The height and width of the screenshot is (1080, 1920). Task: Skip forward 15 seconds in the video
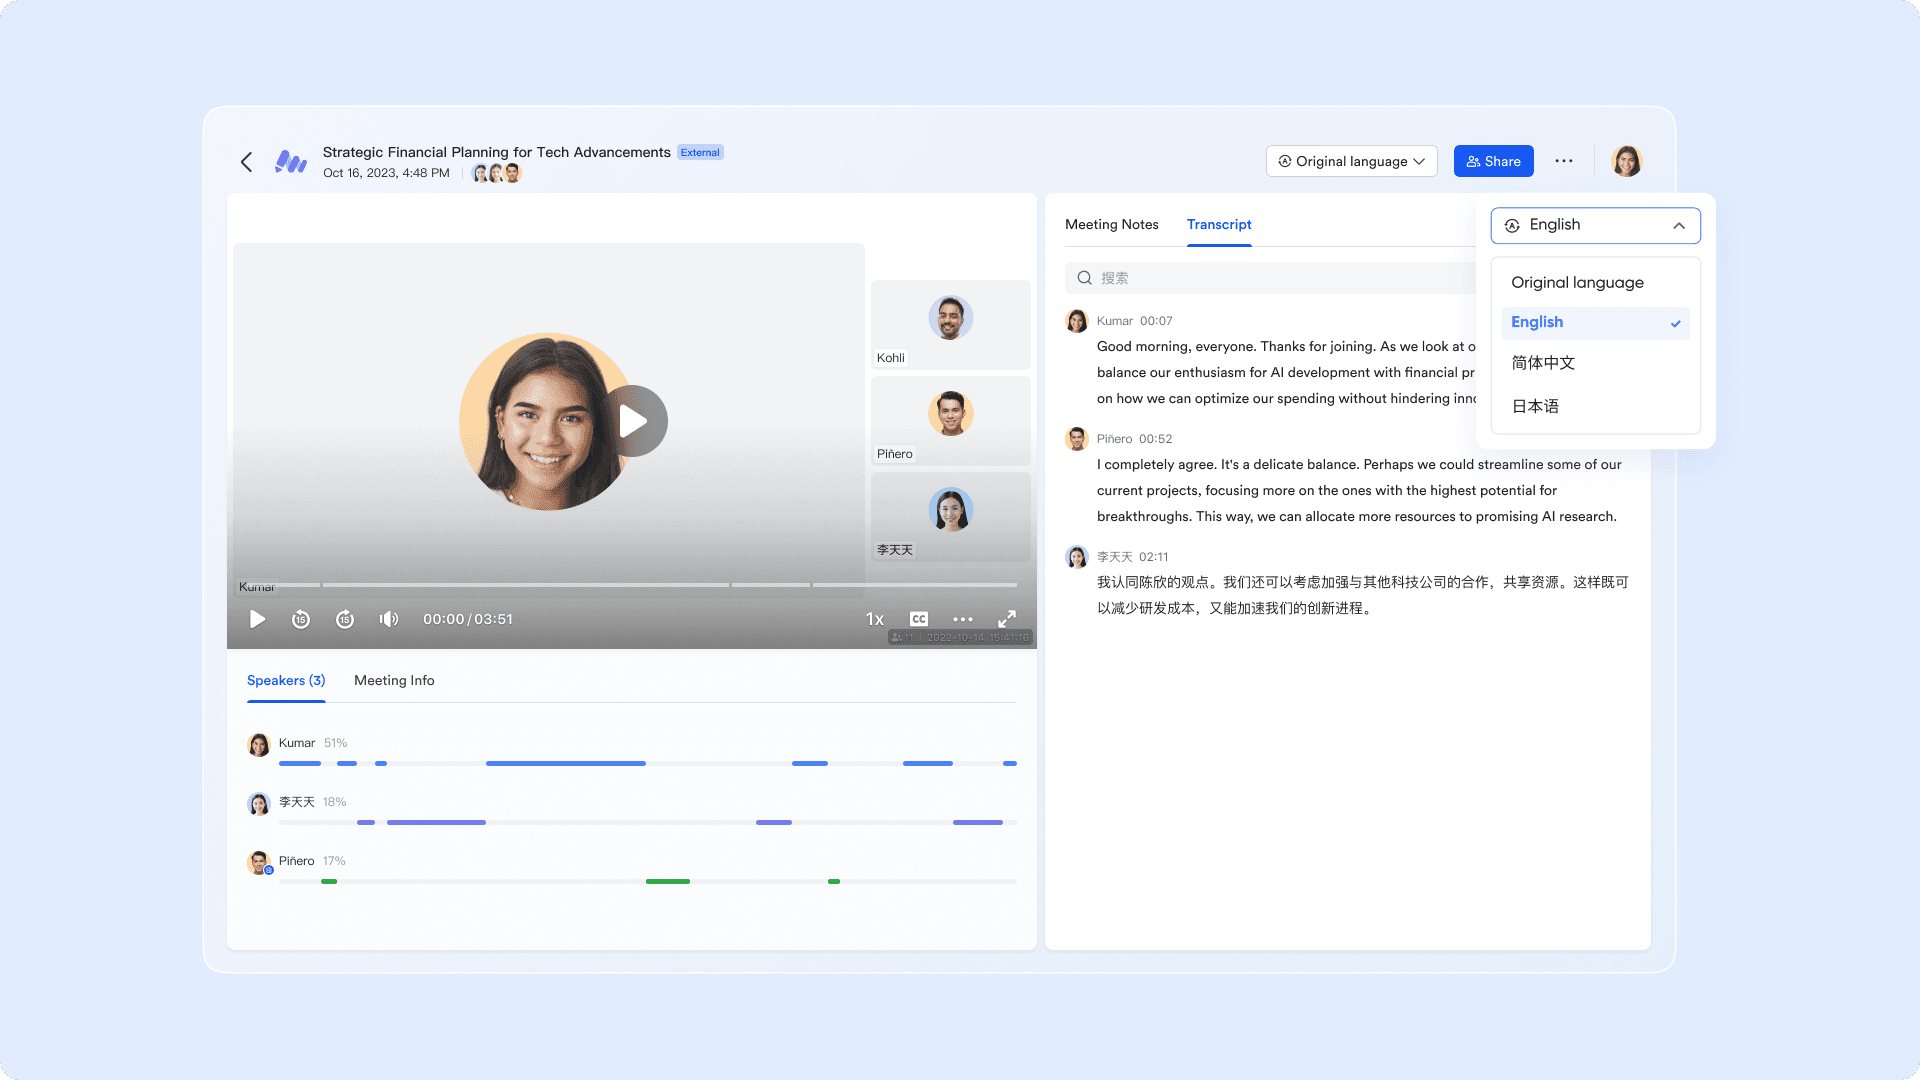345,619
